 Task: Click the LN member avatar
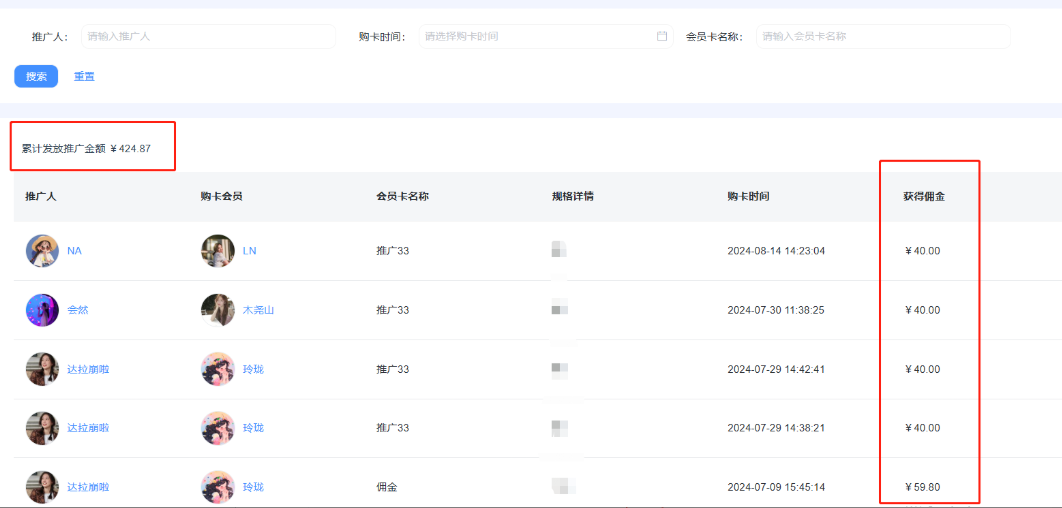click(218, 251)
